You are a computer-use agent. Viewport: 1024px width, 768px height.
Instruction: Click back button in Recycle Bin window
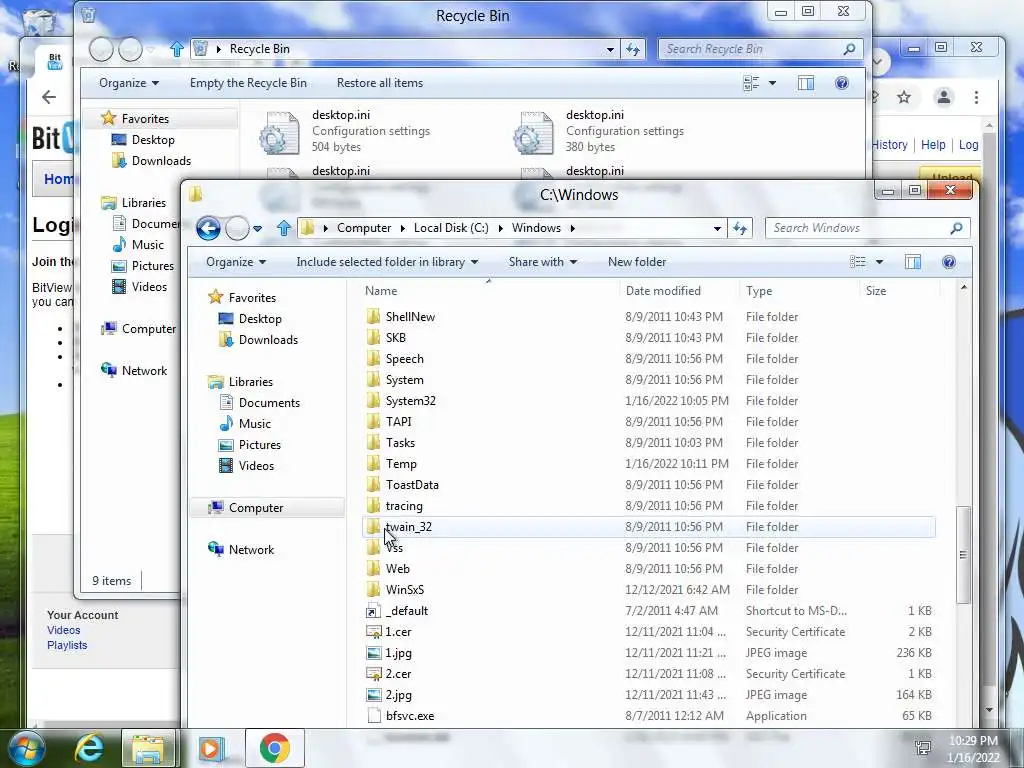coord(101,49)
